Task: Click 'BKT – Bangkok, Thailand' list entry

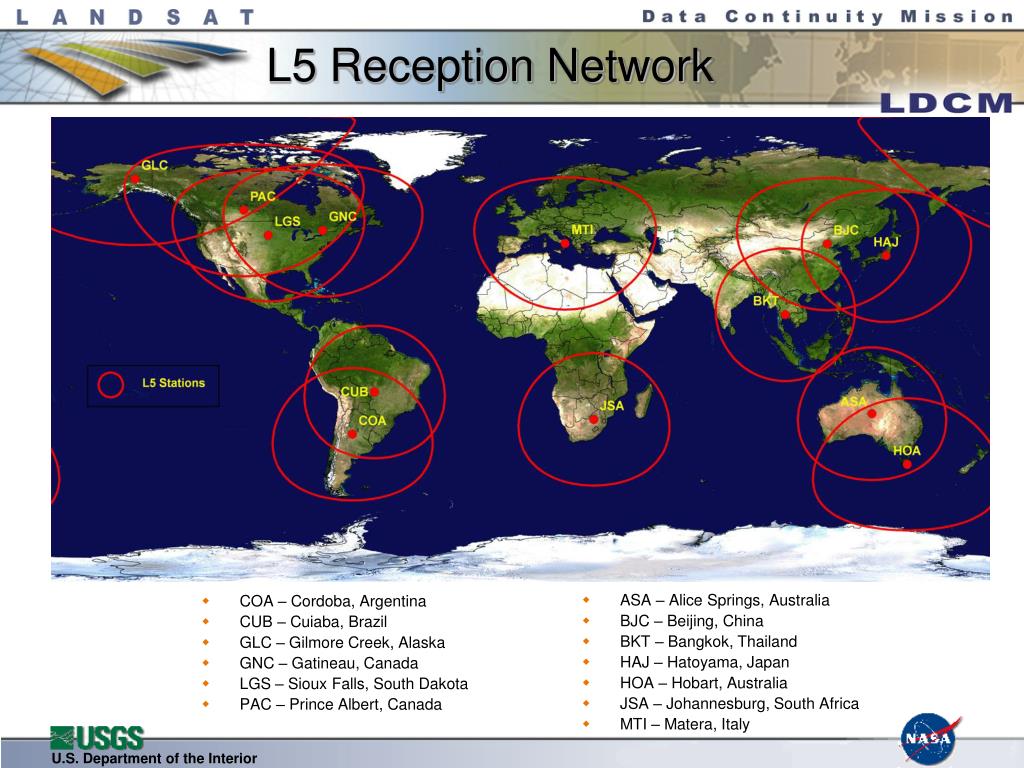Action: [x=708, y=641]
